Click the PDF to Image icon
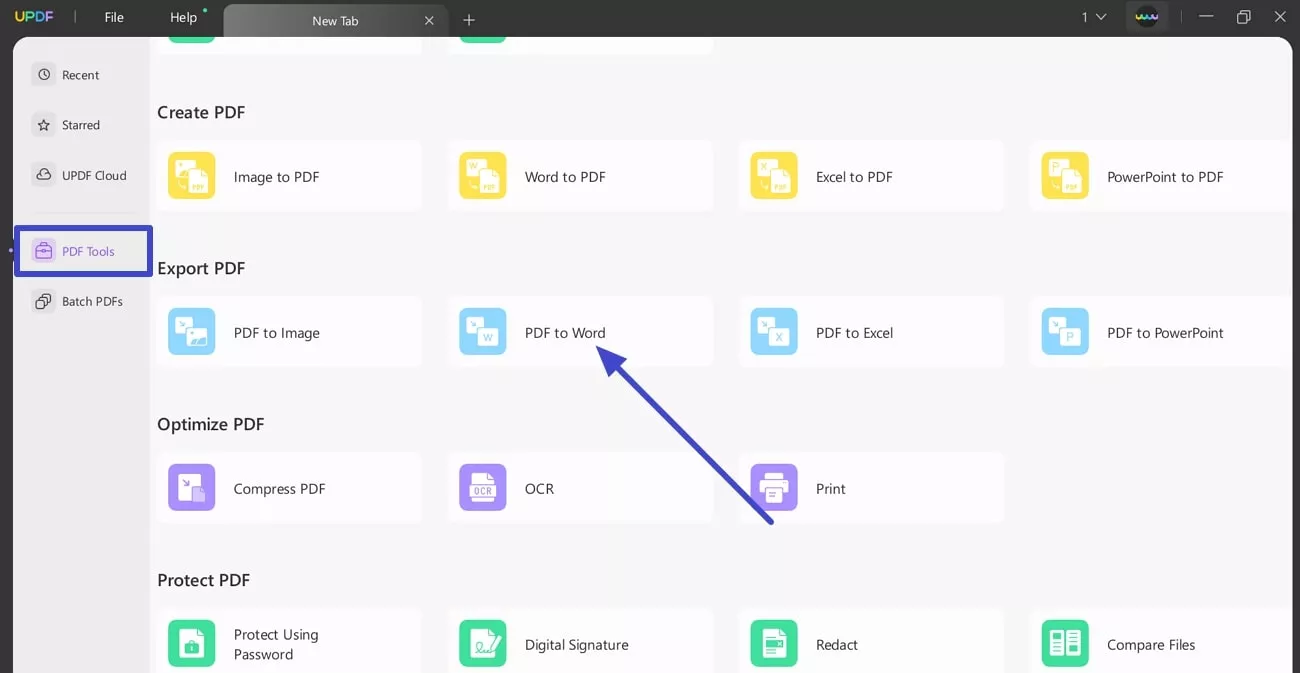This screenshot has height=673, width=1300. tap(191, 332)
